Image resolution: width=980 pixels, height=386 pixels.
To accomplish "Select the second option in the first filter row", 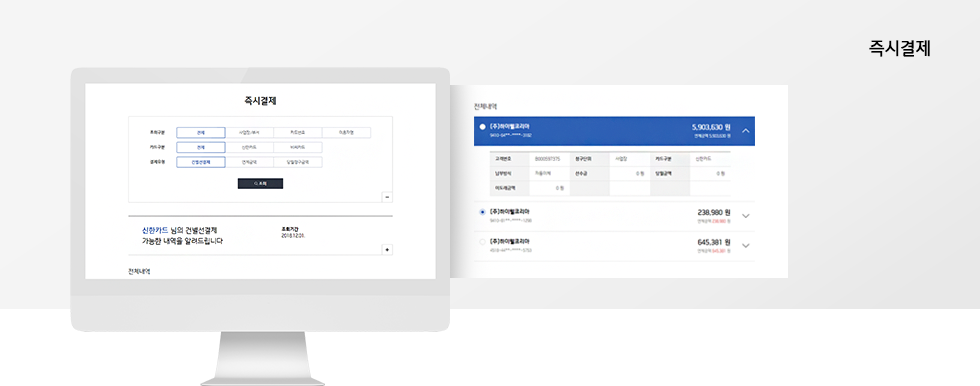I will pos(249,132).
